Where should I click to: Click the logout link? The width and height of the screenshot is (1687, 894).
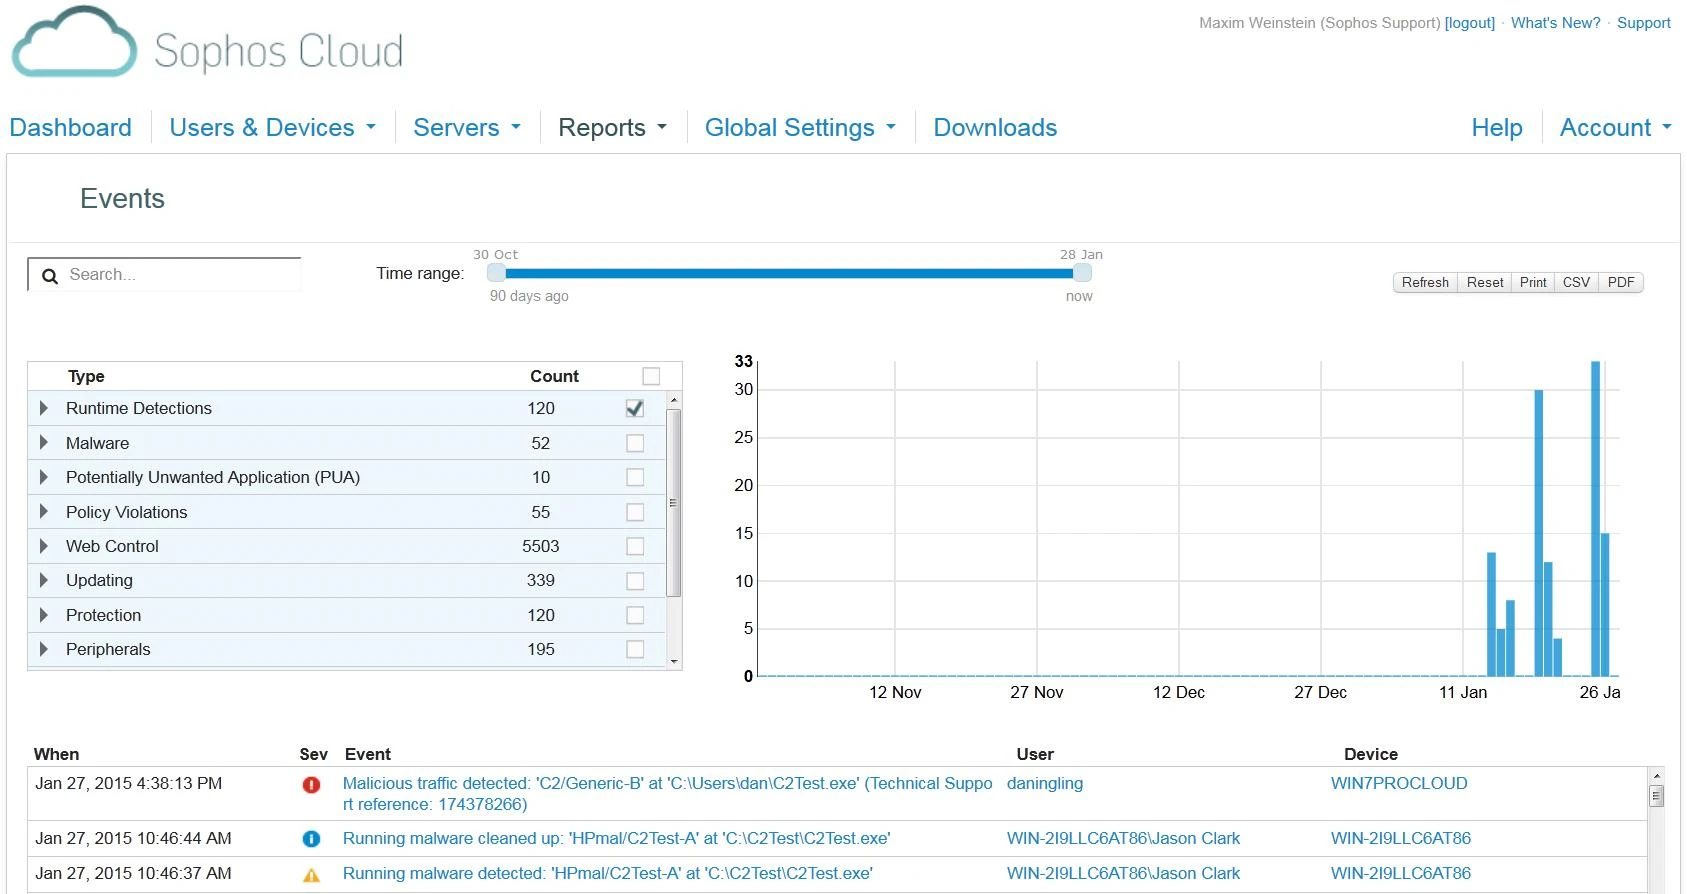point(1470,23)
